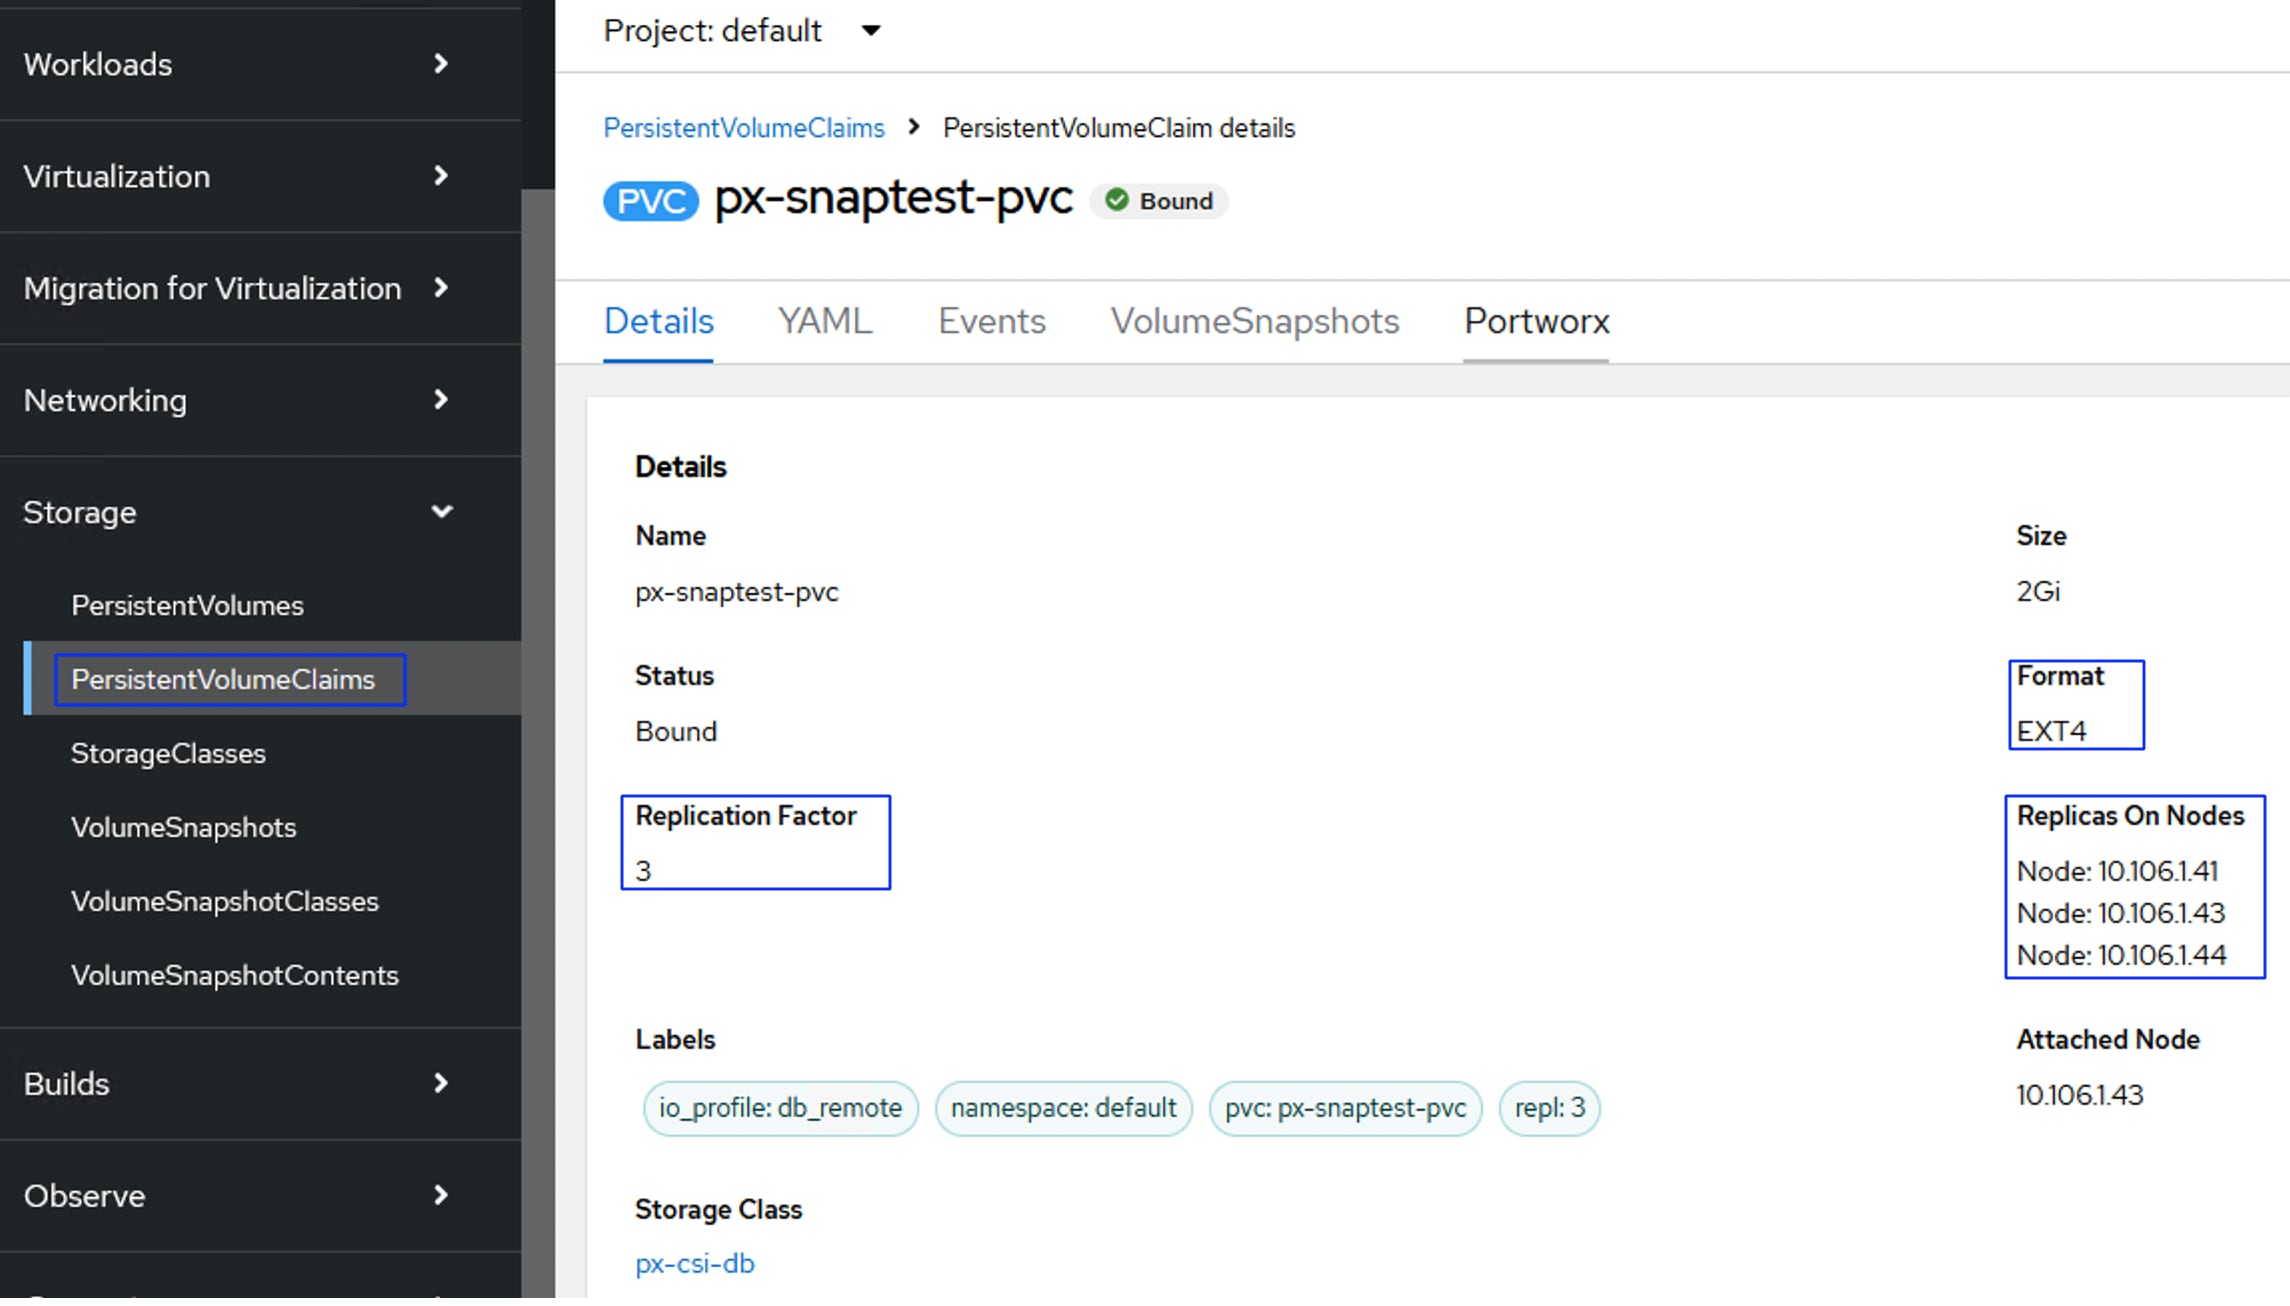
Task: Switch to the VolumeSnapshots tab
Action: (1254, 322)
